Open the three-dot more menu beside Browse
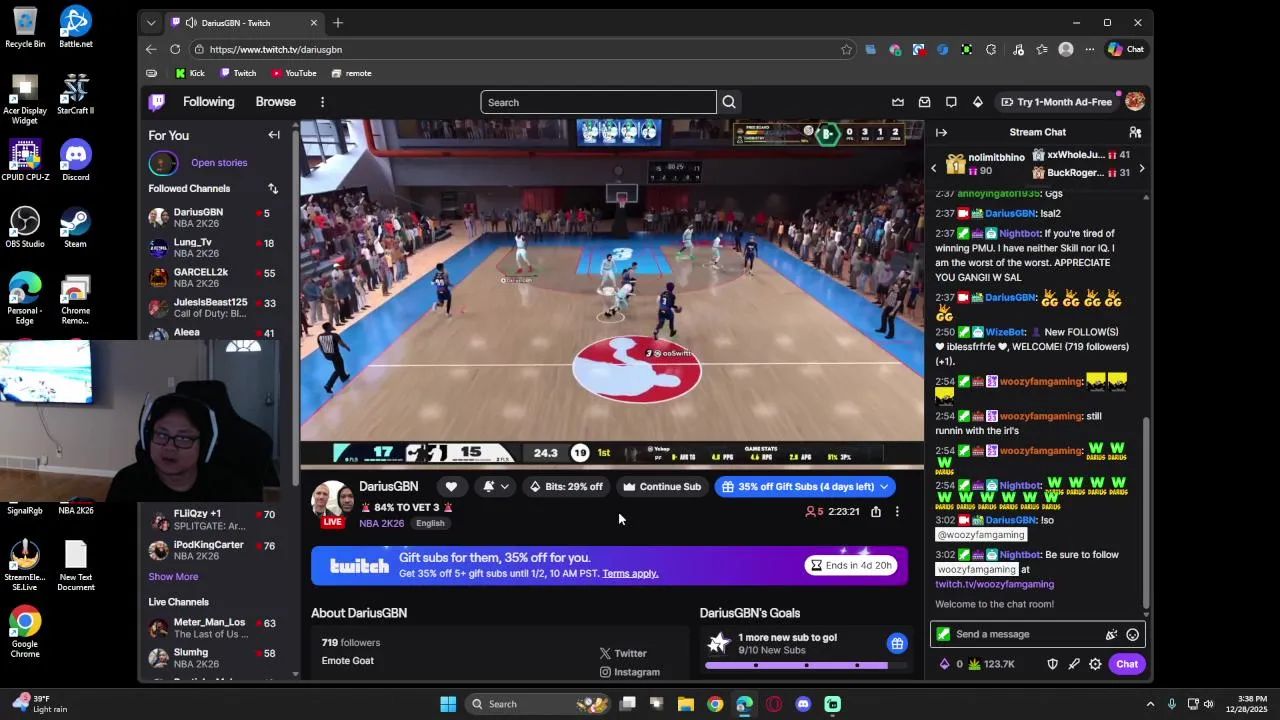Image resolution: width=1280 pixels, height=720 pixels. pyautogui.click(x=322, y=102)
